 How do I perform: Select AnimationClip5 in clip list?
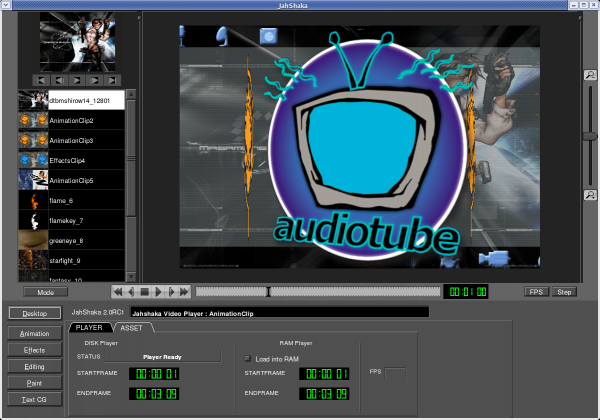pyautogui.click(x=72, y=180)
